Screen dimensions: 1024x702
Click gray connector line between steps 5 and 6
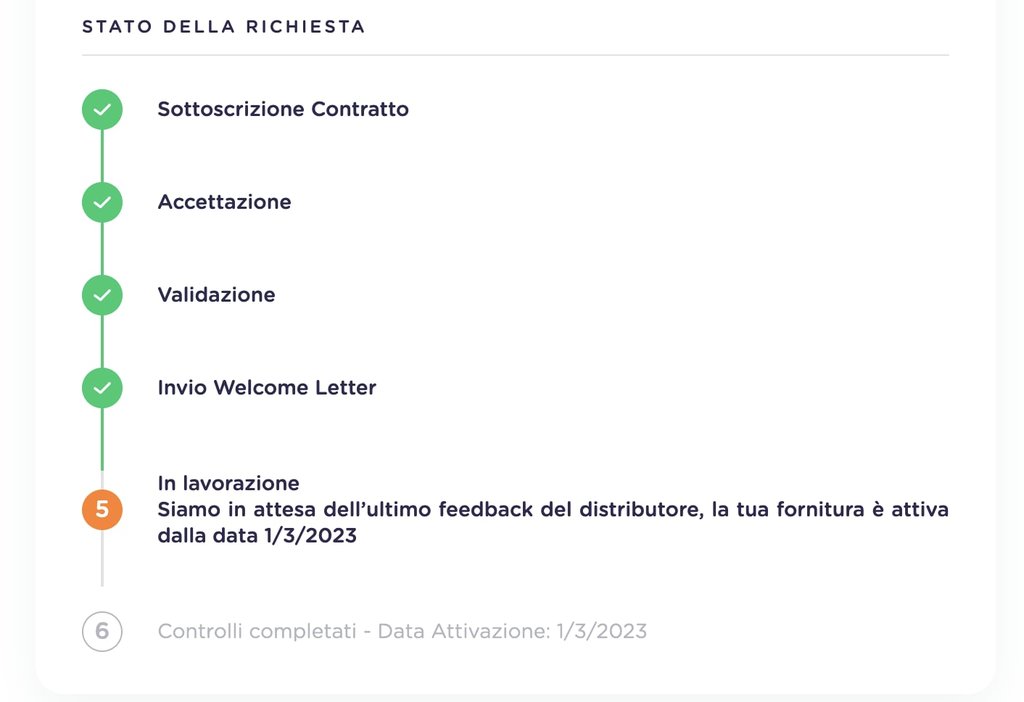(102, 560)
